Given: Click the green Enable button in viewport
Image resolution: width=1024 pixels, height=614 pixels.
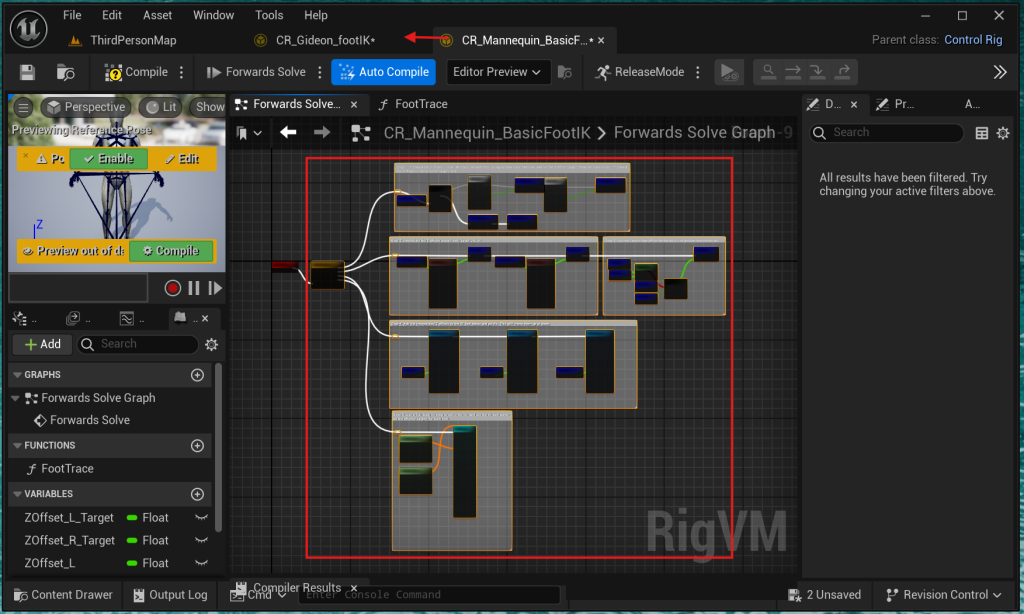Looking at the screenshot, I should click(x=108, y=159).
